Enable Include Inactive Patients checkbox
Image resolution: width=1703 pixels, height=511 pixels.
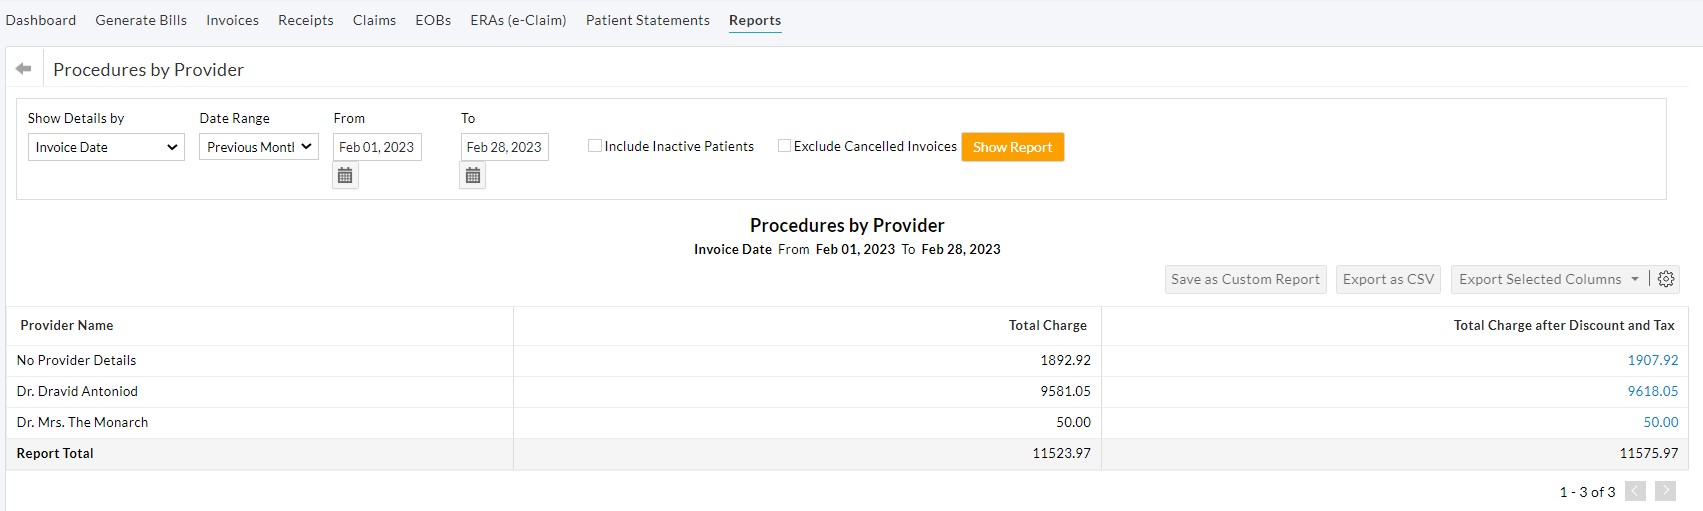point(595,146)
